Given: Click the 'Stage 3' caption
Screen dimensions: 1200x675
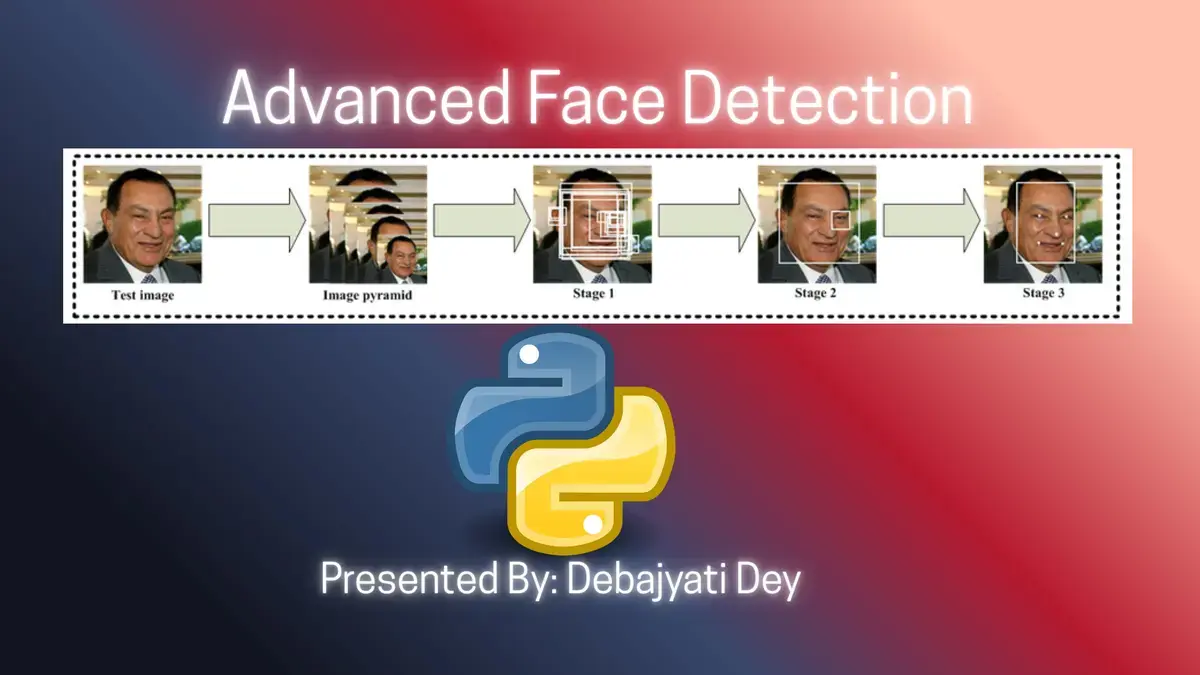Looking at the screenshot, I should pos(1042,294).
